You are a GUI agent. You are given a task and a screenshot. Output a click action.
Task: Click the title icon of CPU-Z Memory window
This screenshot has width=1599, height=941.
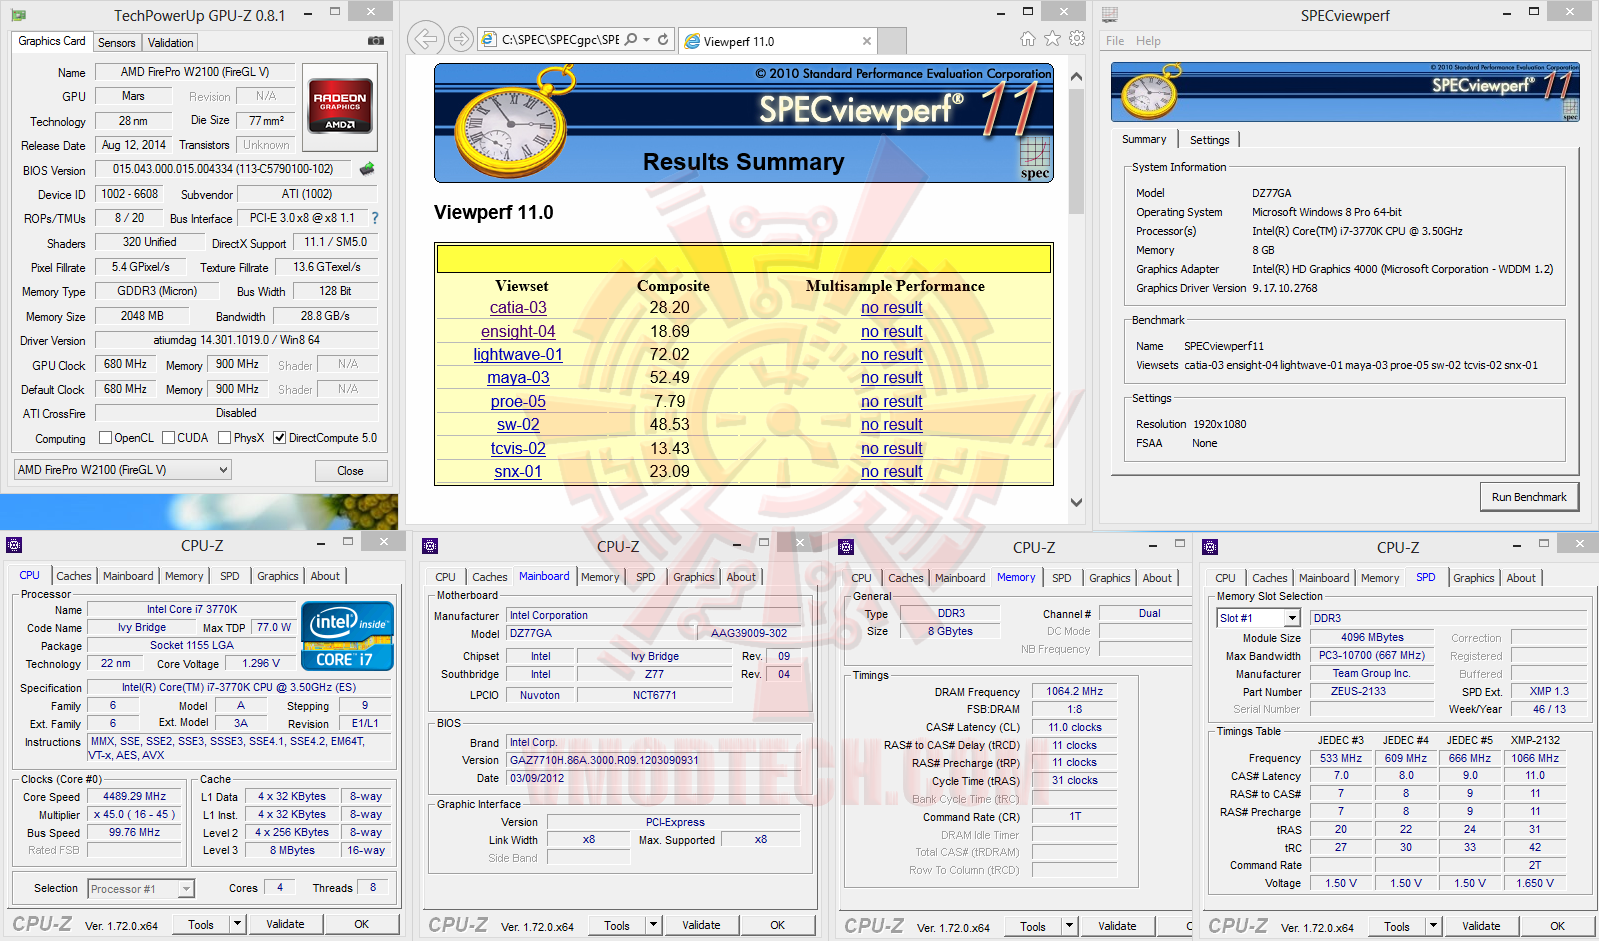(846, 547)
